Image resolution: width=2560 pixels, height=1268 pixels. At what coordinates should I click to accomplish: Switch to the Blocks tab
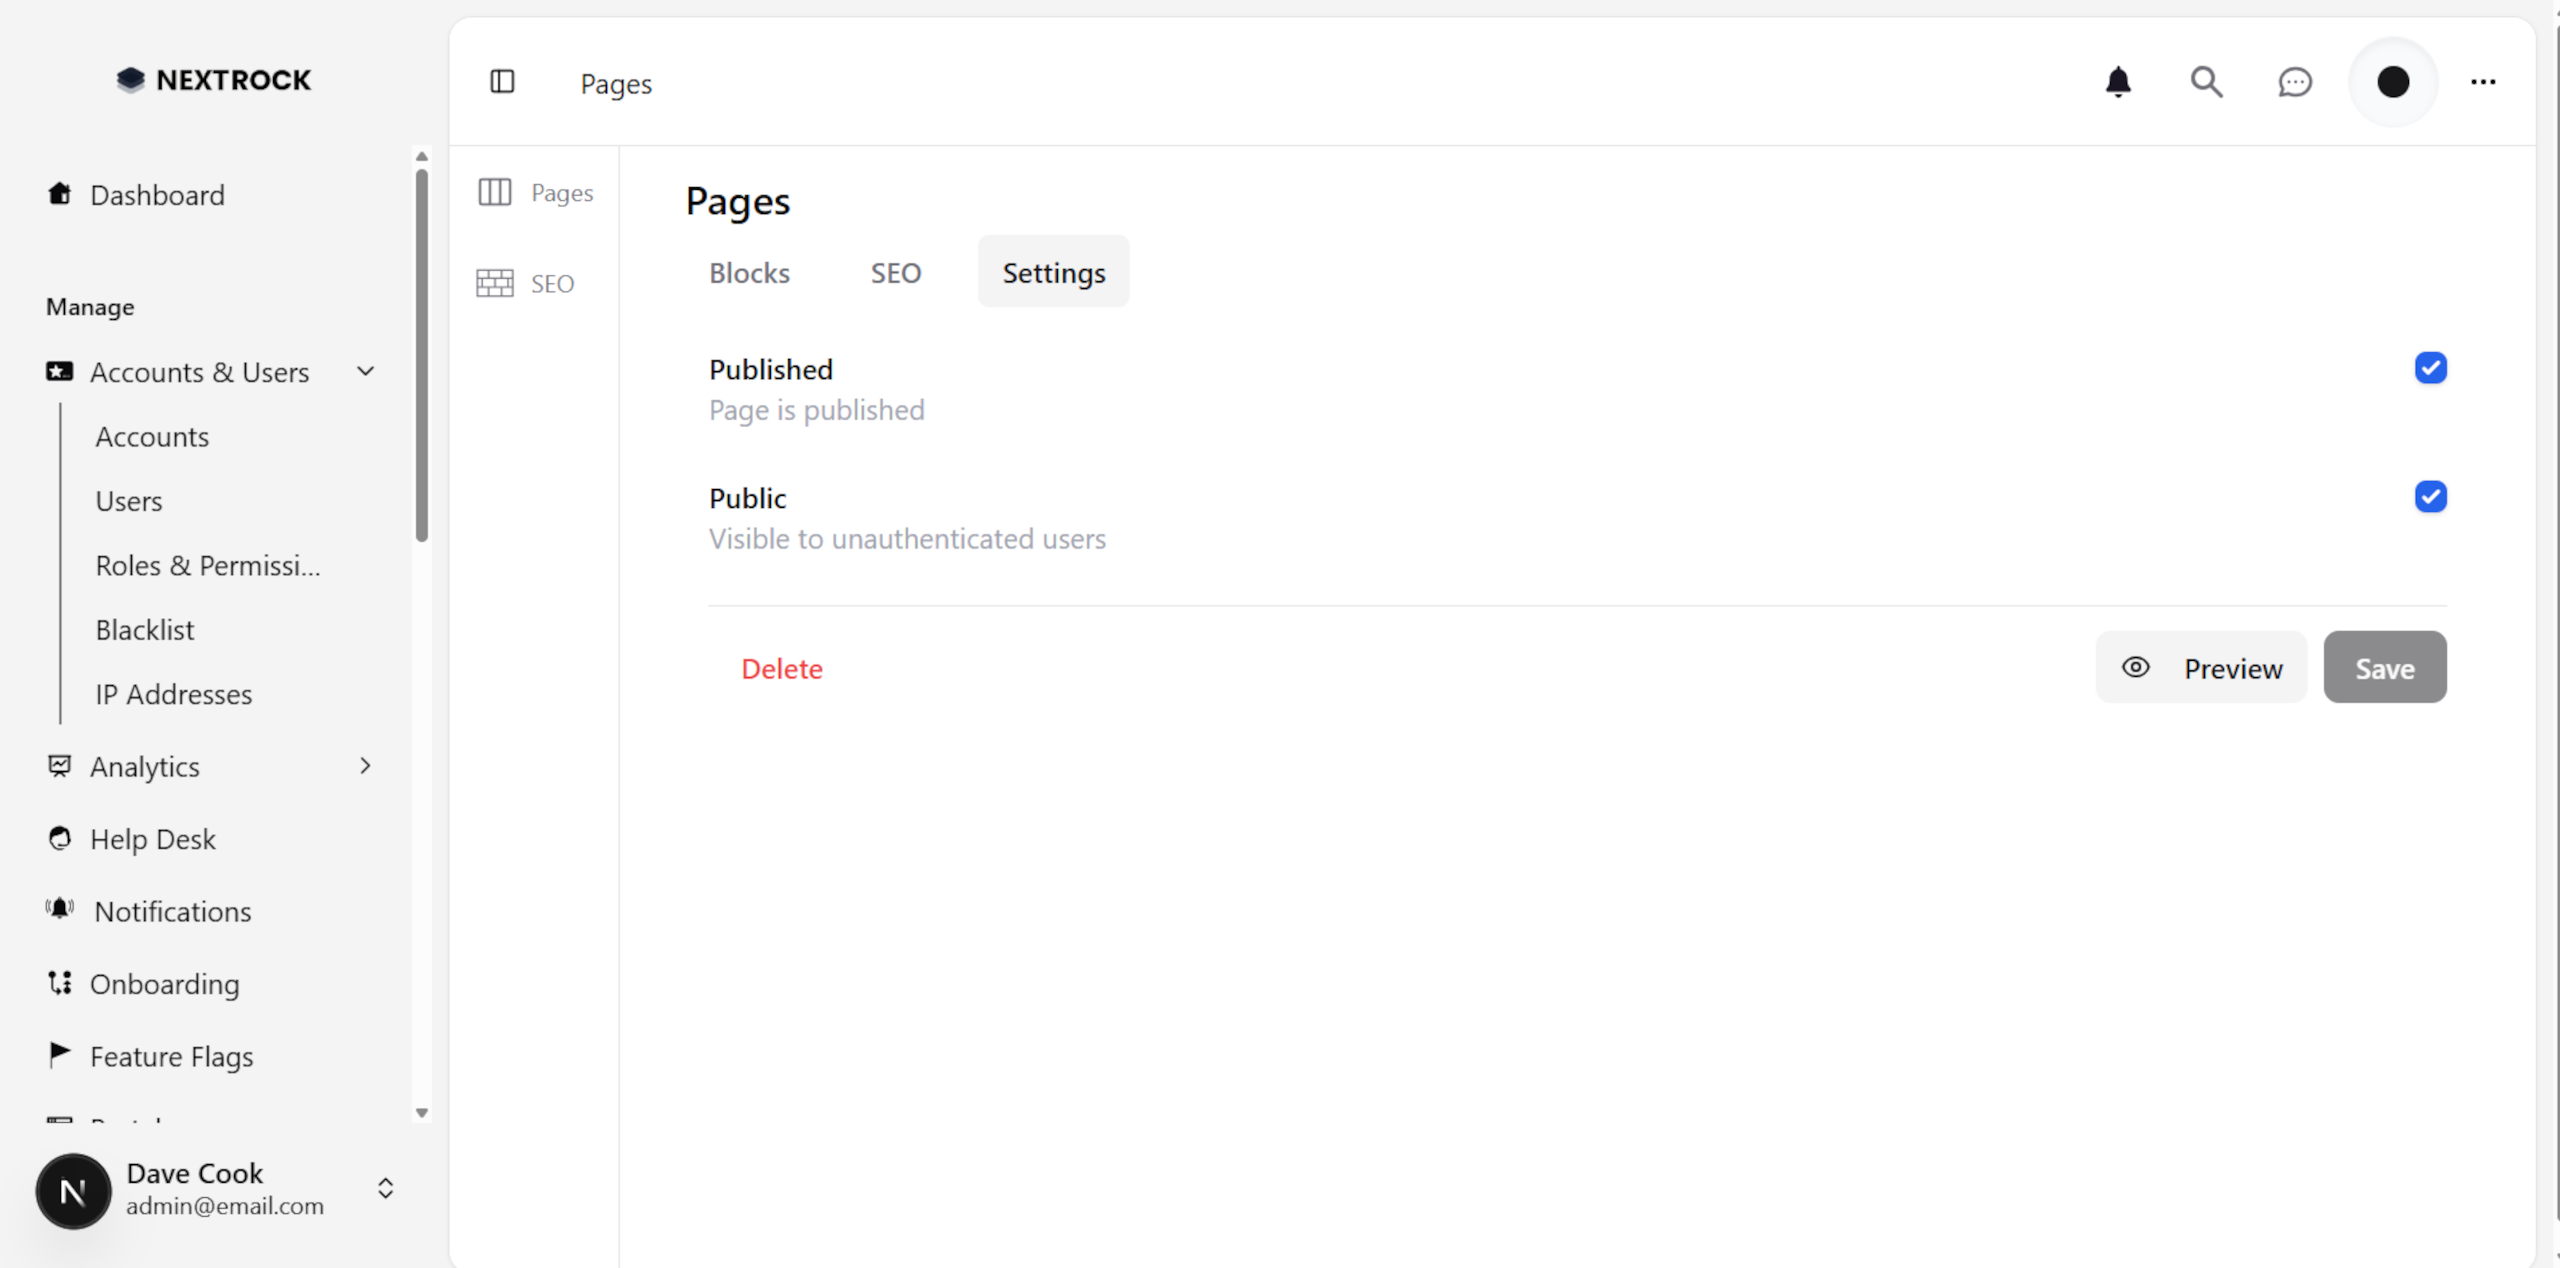tap(748, 272)
